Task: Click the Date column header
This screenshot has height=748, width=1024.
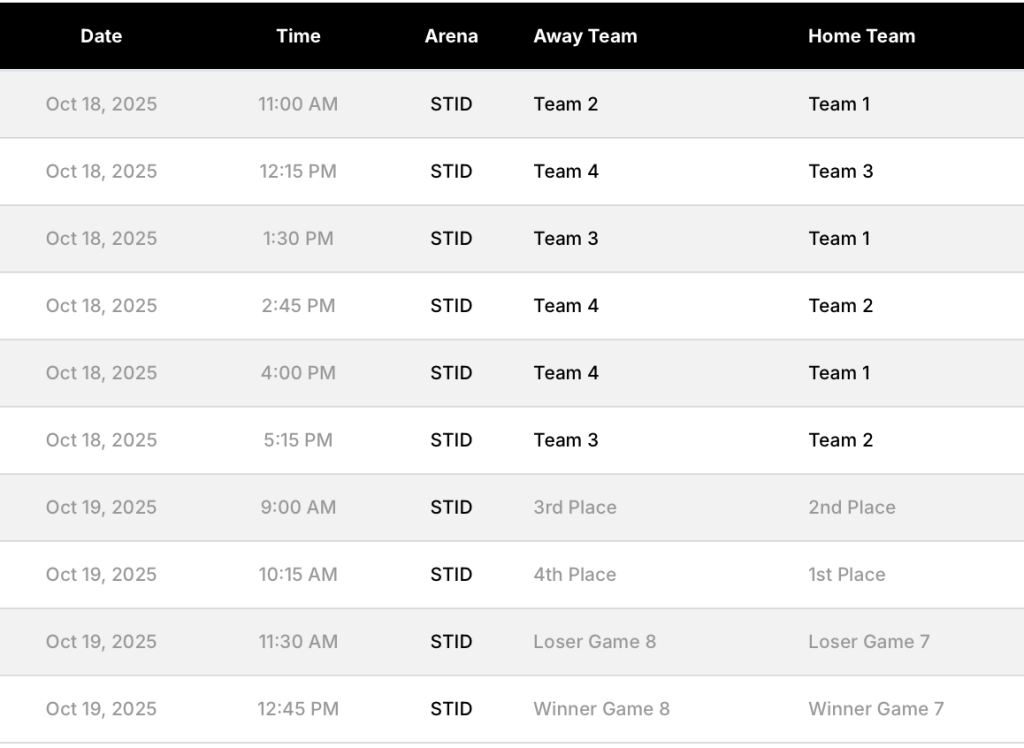Action: pos(101,36)
